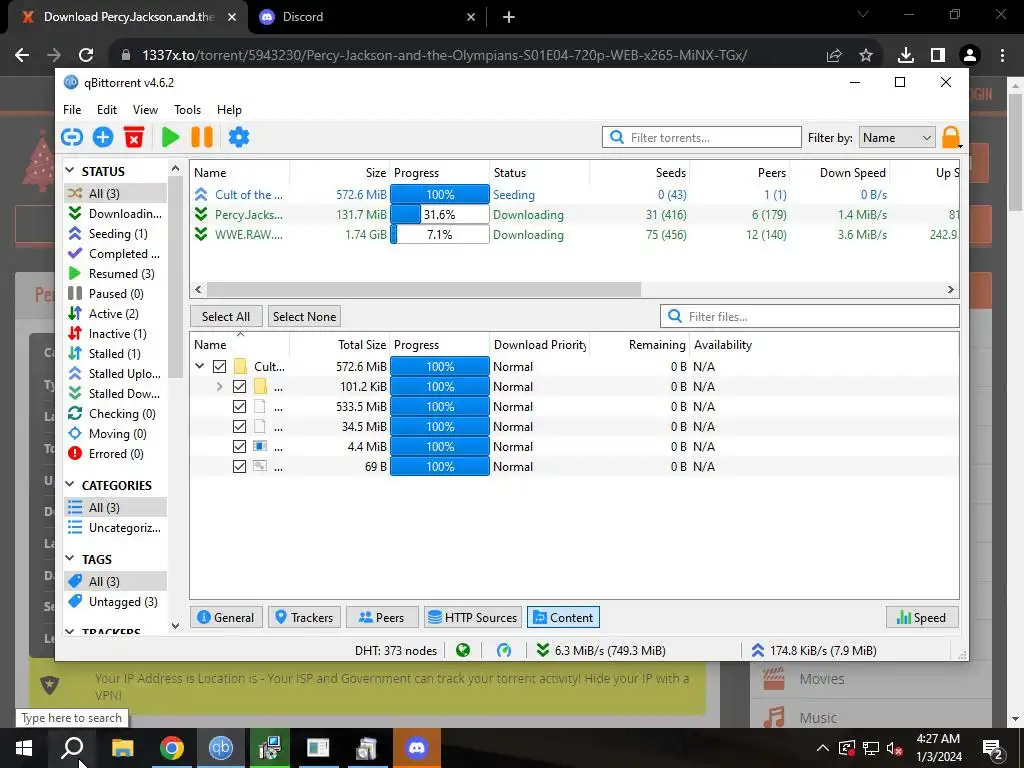The height and width of the screenshot is (768, 1024).
Task: Select the Completed status filter
Action: (116, 253)
